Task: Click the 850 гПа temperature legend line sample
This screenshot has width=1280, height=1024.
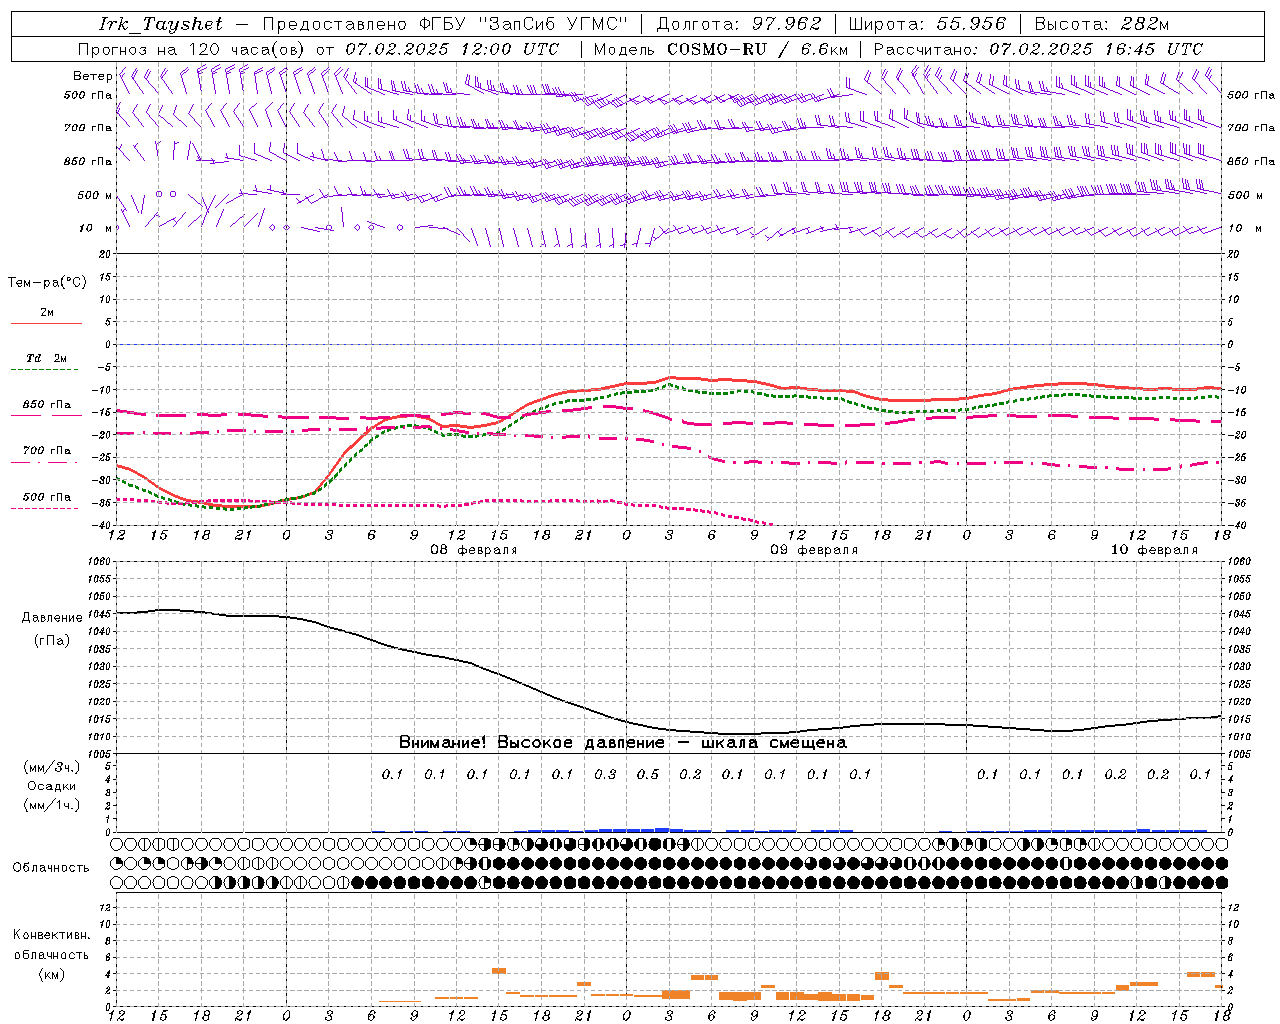Action: tap(46, 416)
